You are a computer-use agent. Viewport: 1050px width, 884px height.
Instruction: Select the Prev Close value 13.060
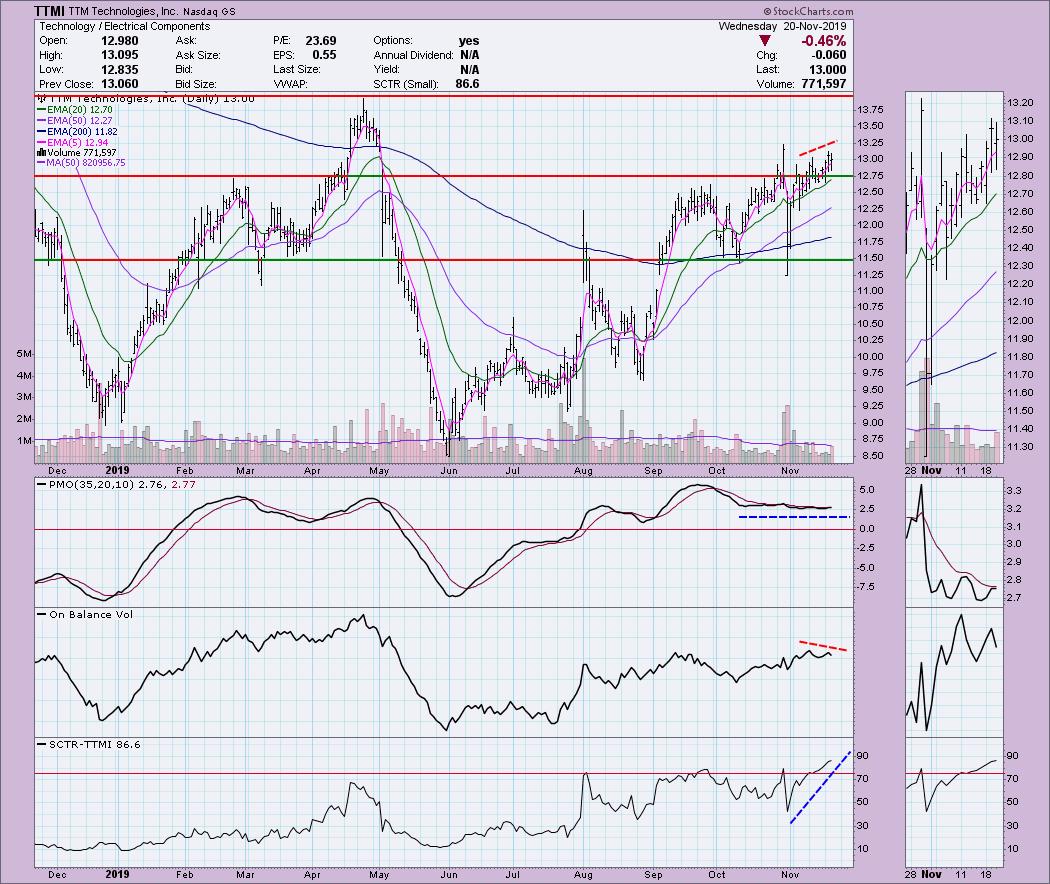click(120, 84)
